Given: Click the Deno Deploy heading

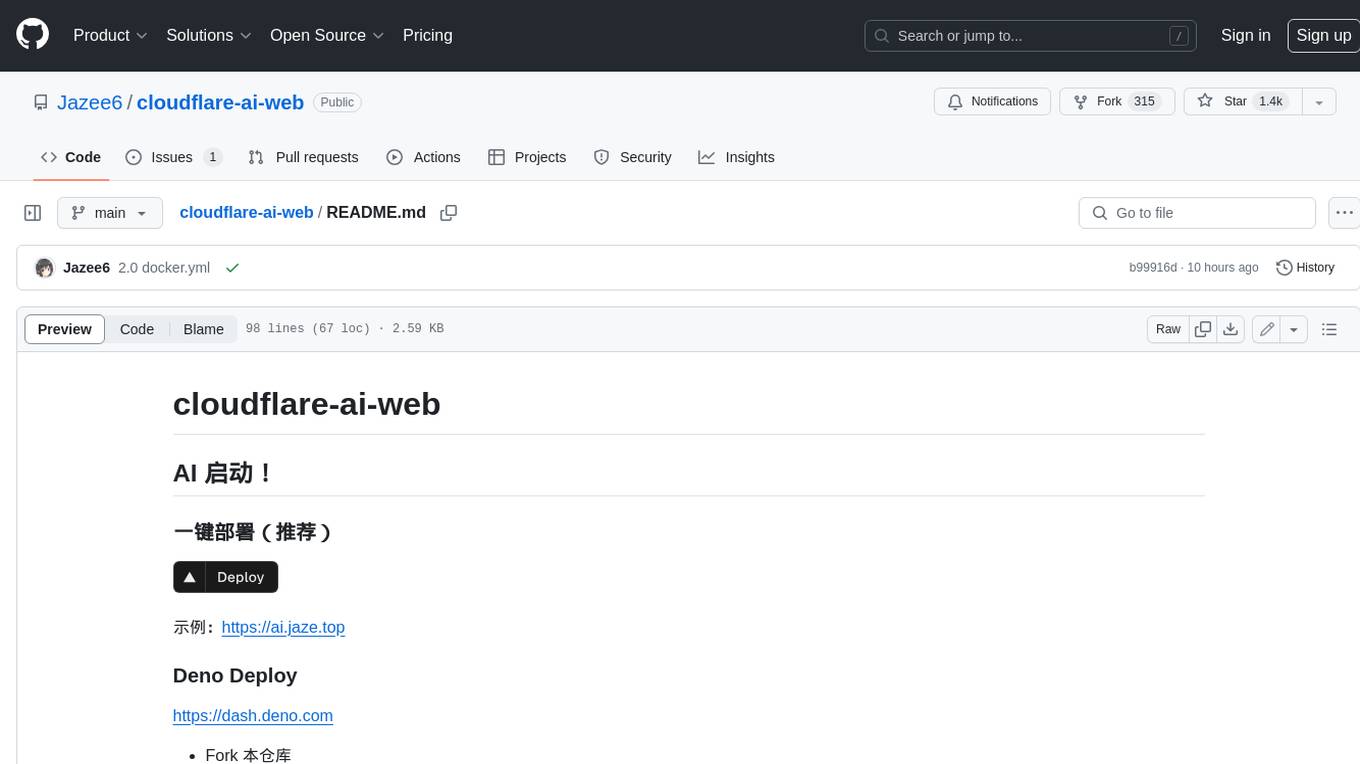Looking at the screenshot, I should [x=235, y=675].
